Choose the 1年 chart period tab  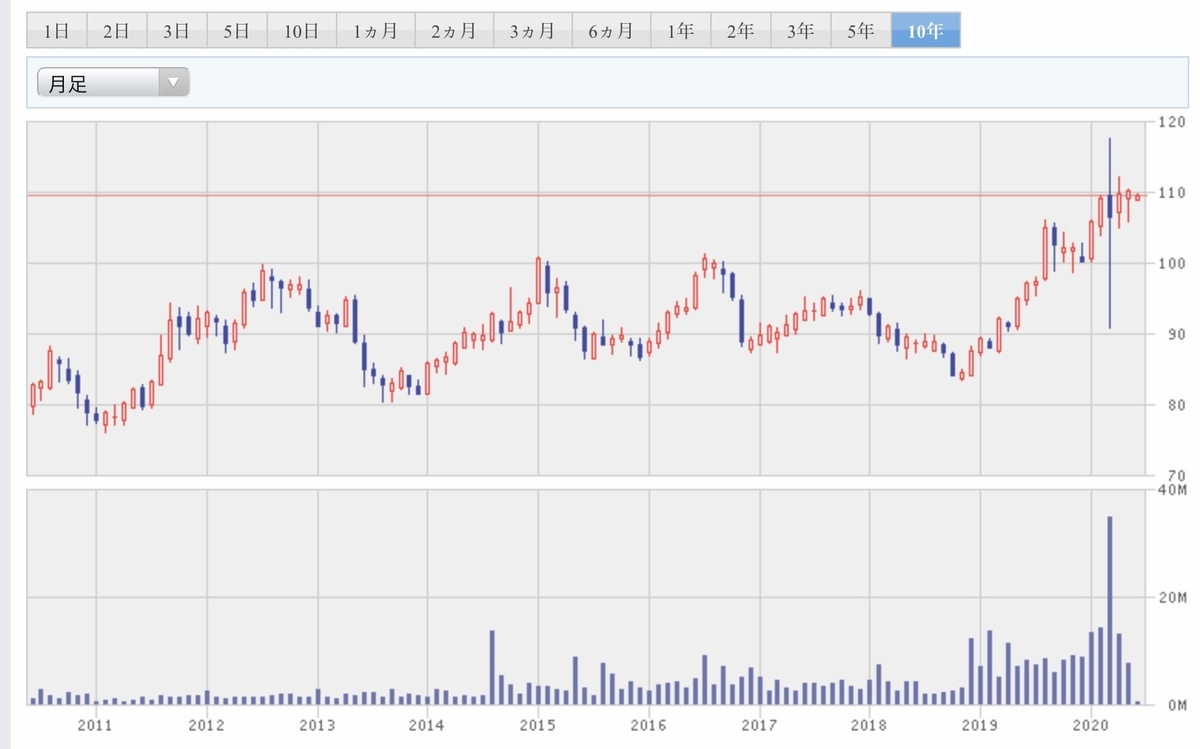[680, 30]
